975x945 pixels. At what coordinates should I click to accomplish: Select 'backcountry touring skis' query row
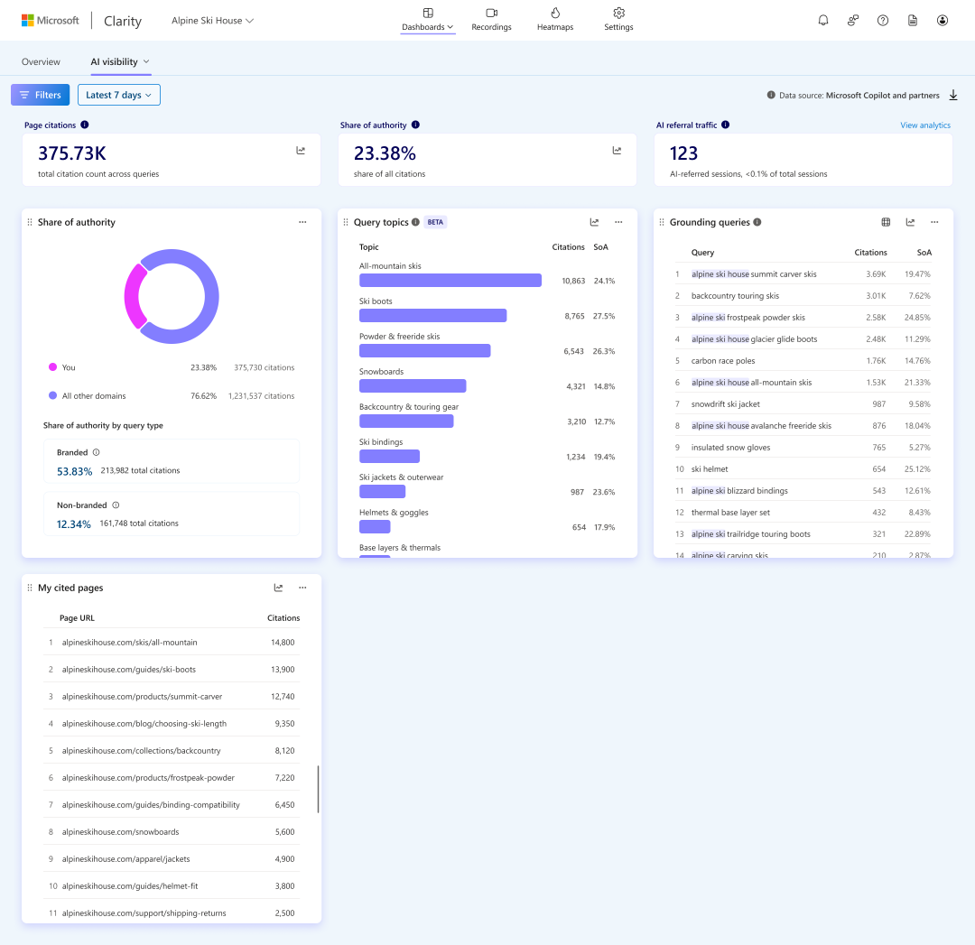(x=803, y=296)
